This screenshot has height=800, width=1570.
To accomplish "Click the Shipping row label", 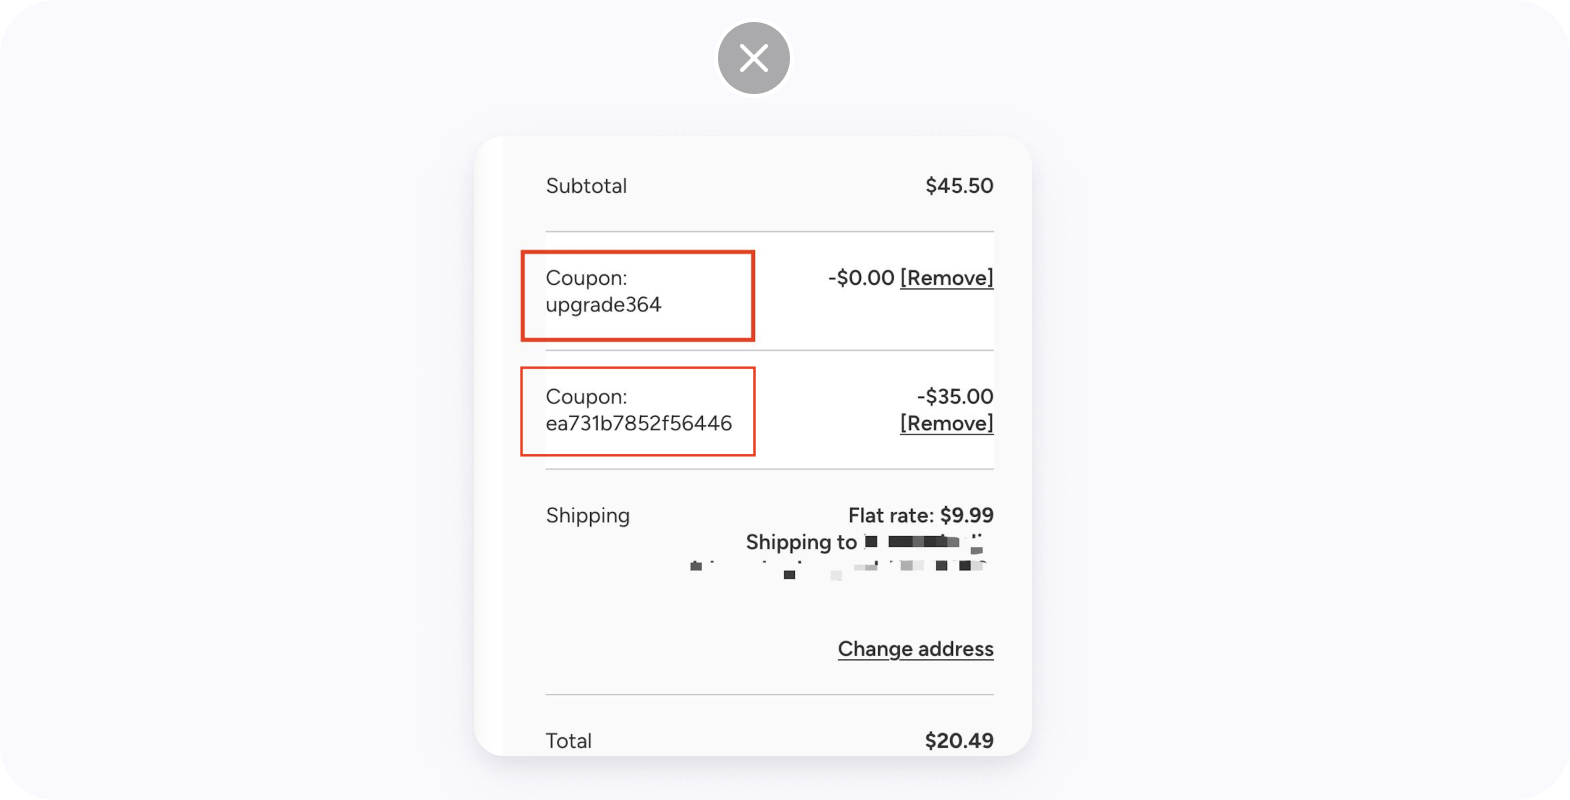I will pyautogui.click(x=587, y=516).
